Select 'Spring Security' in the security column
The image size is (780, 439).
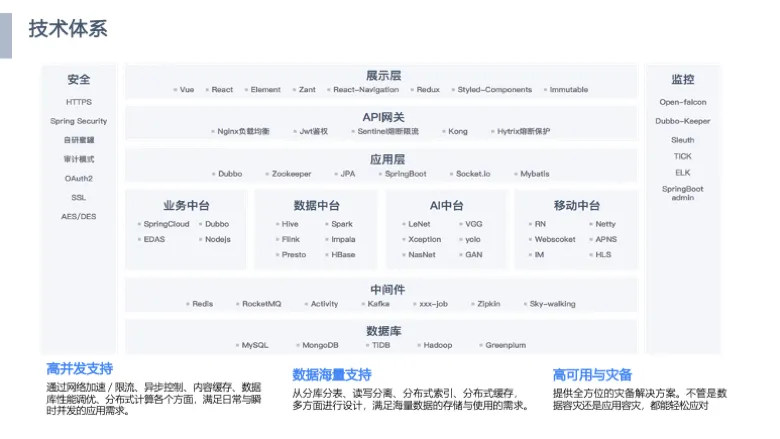coord(79,121)
